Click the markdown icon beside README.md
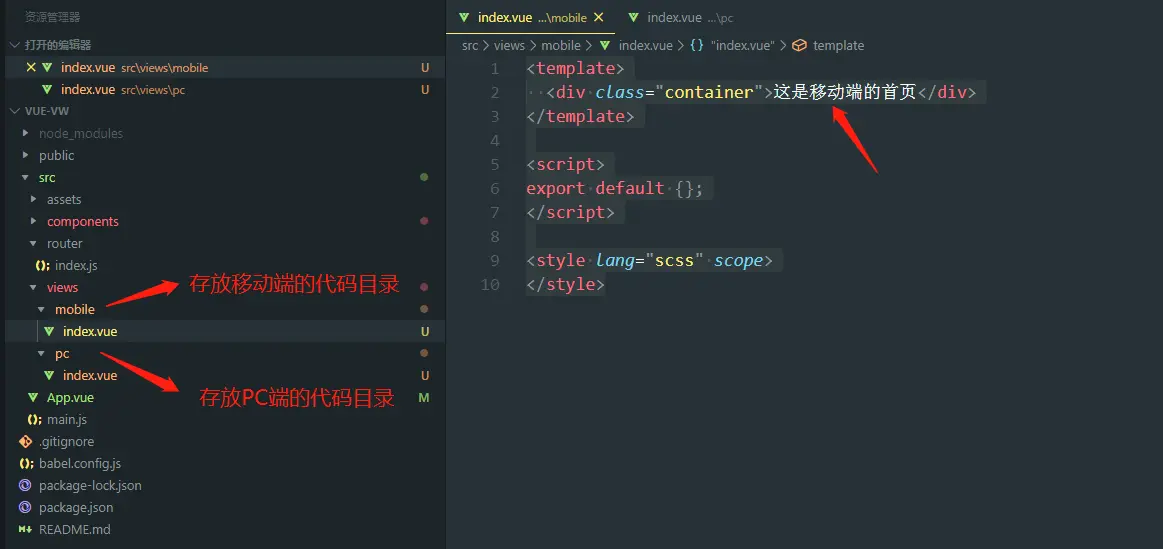This screenshot has width=1163, height=549. point(25,530)
